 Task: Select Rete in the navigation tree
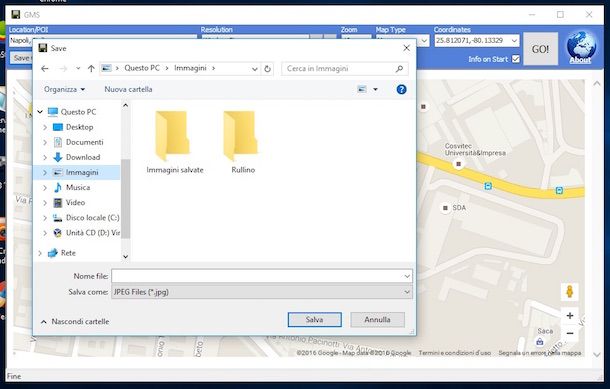68,253
